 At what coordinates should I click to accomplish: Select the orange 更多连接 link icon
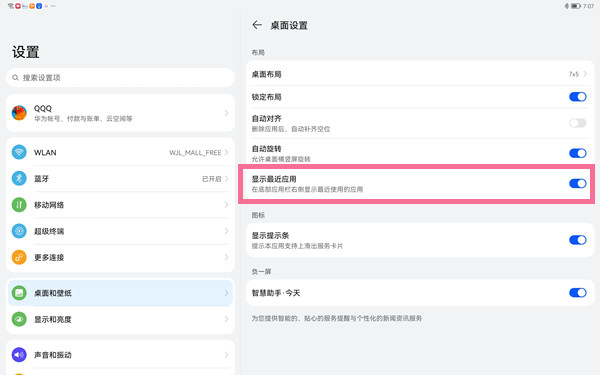pyautogui.click(x=19, y=257)
